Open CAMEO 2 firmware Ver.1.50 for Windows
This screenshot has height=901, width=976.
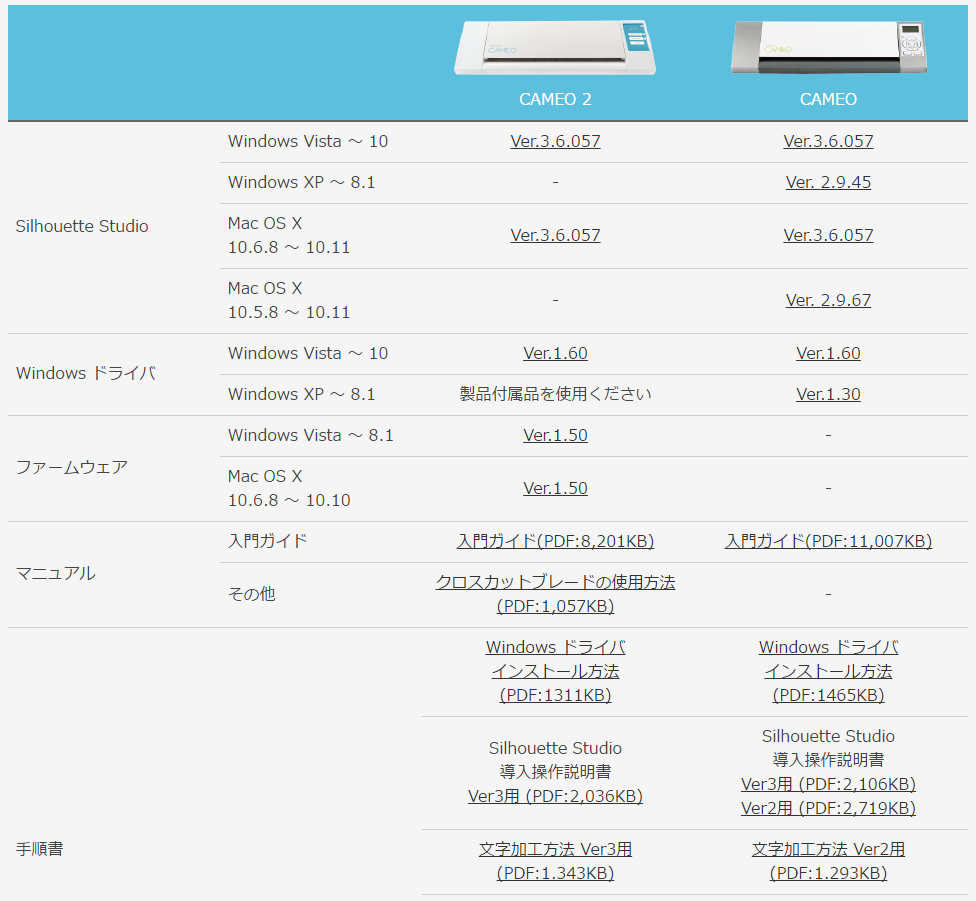point(555,436)
